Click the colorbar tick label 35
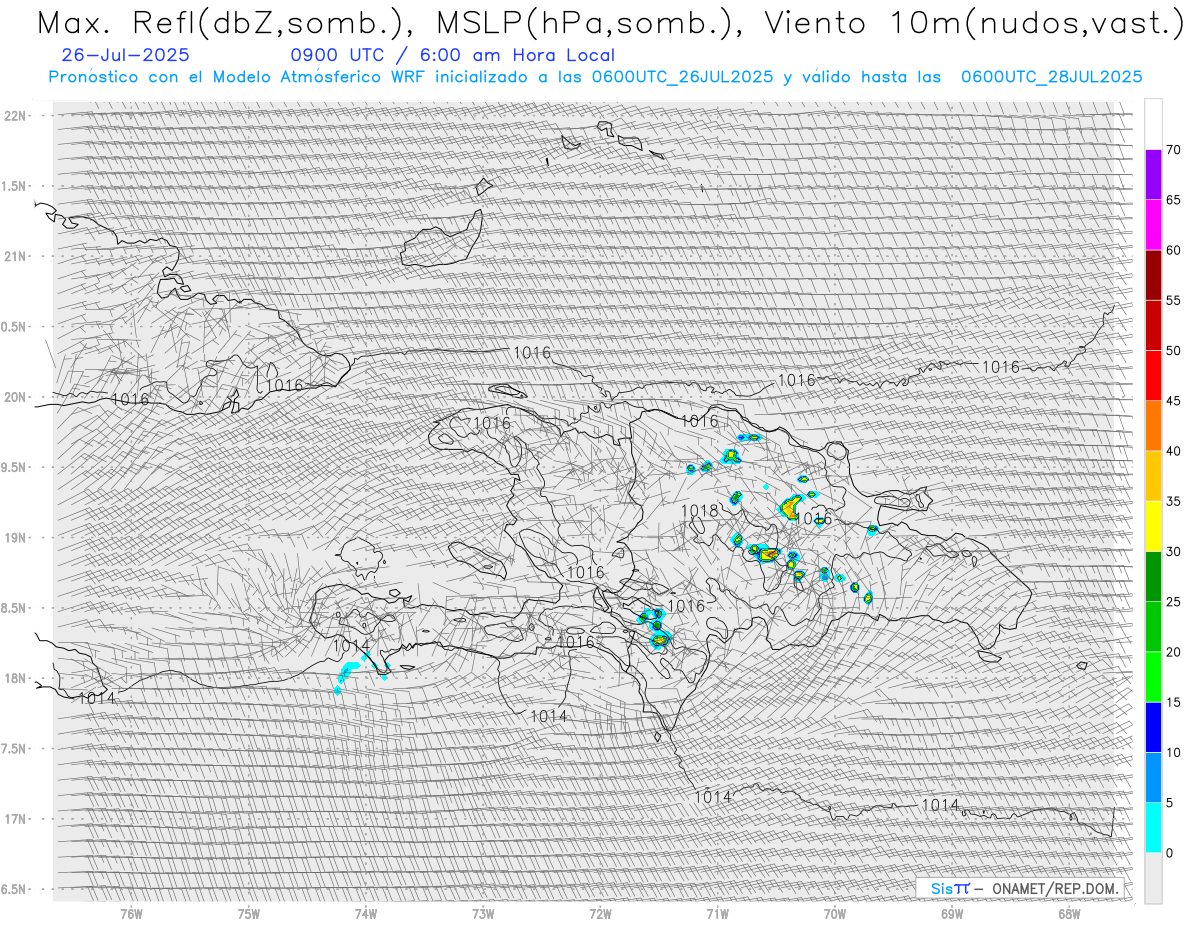The height and width of the screenshot is (927, 1200). point(1173,501)
